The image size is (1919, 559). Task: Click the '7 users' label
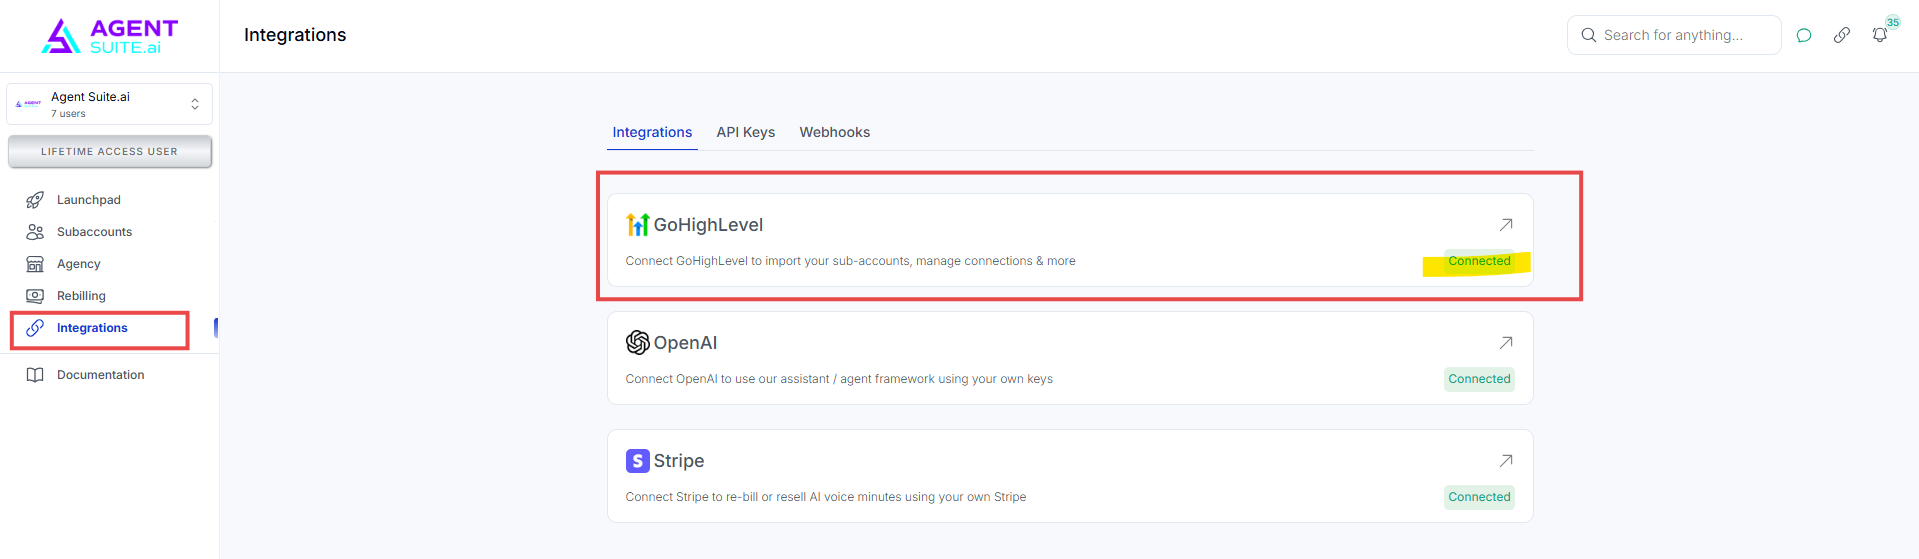(68, 114)
